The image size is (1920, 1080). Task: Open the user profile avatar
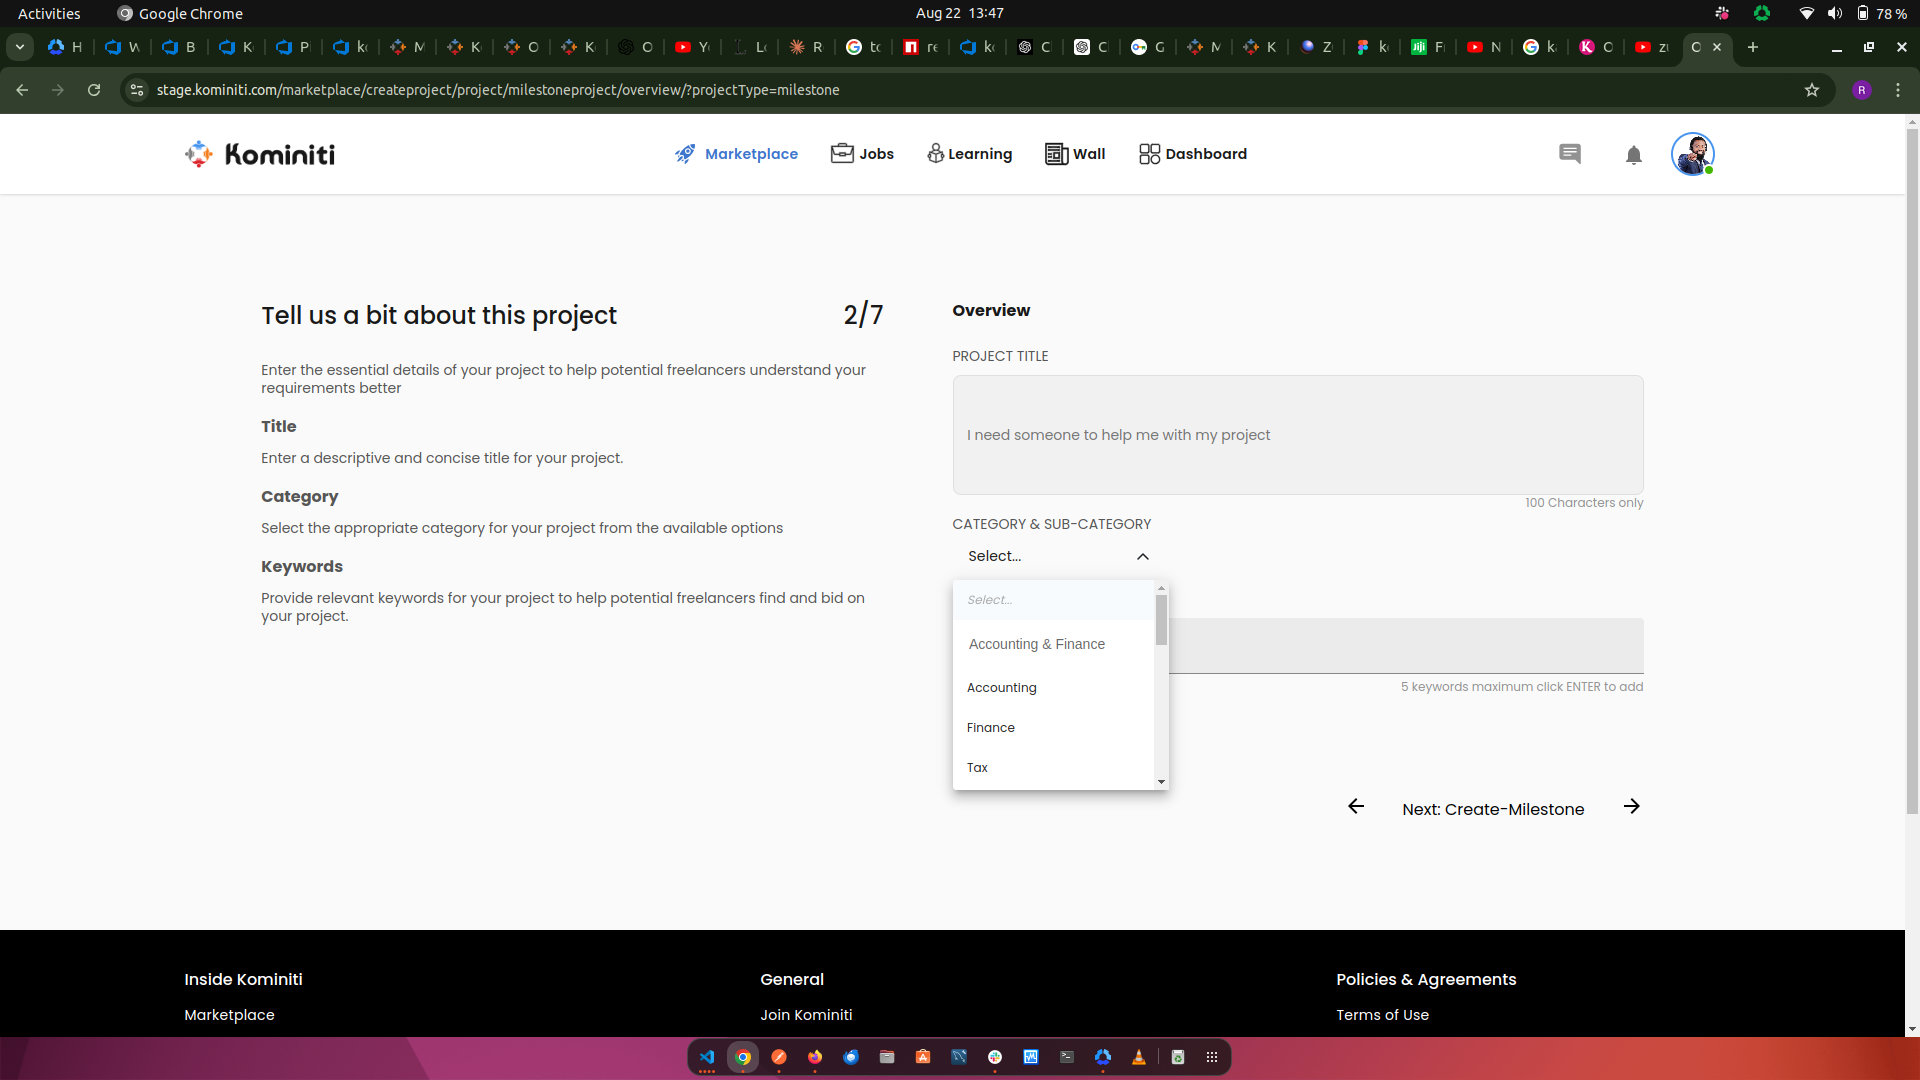[x=1692, y=154]
